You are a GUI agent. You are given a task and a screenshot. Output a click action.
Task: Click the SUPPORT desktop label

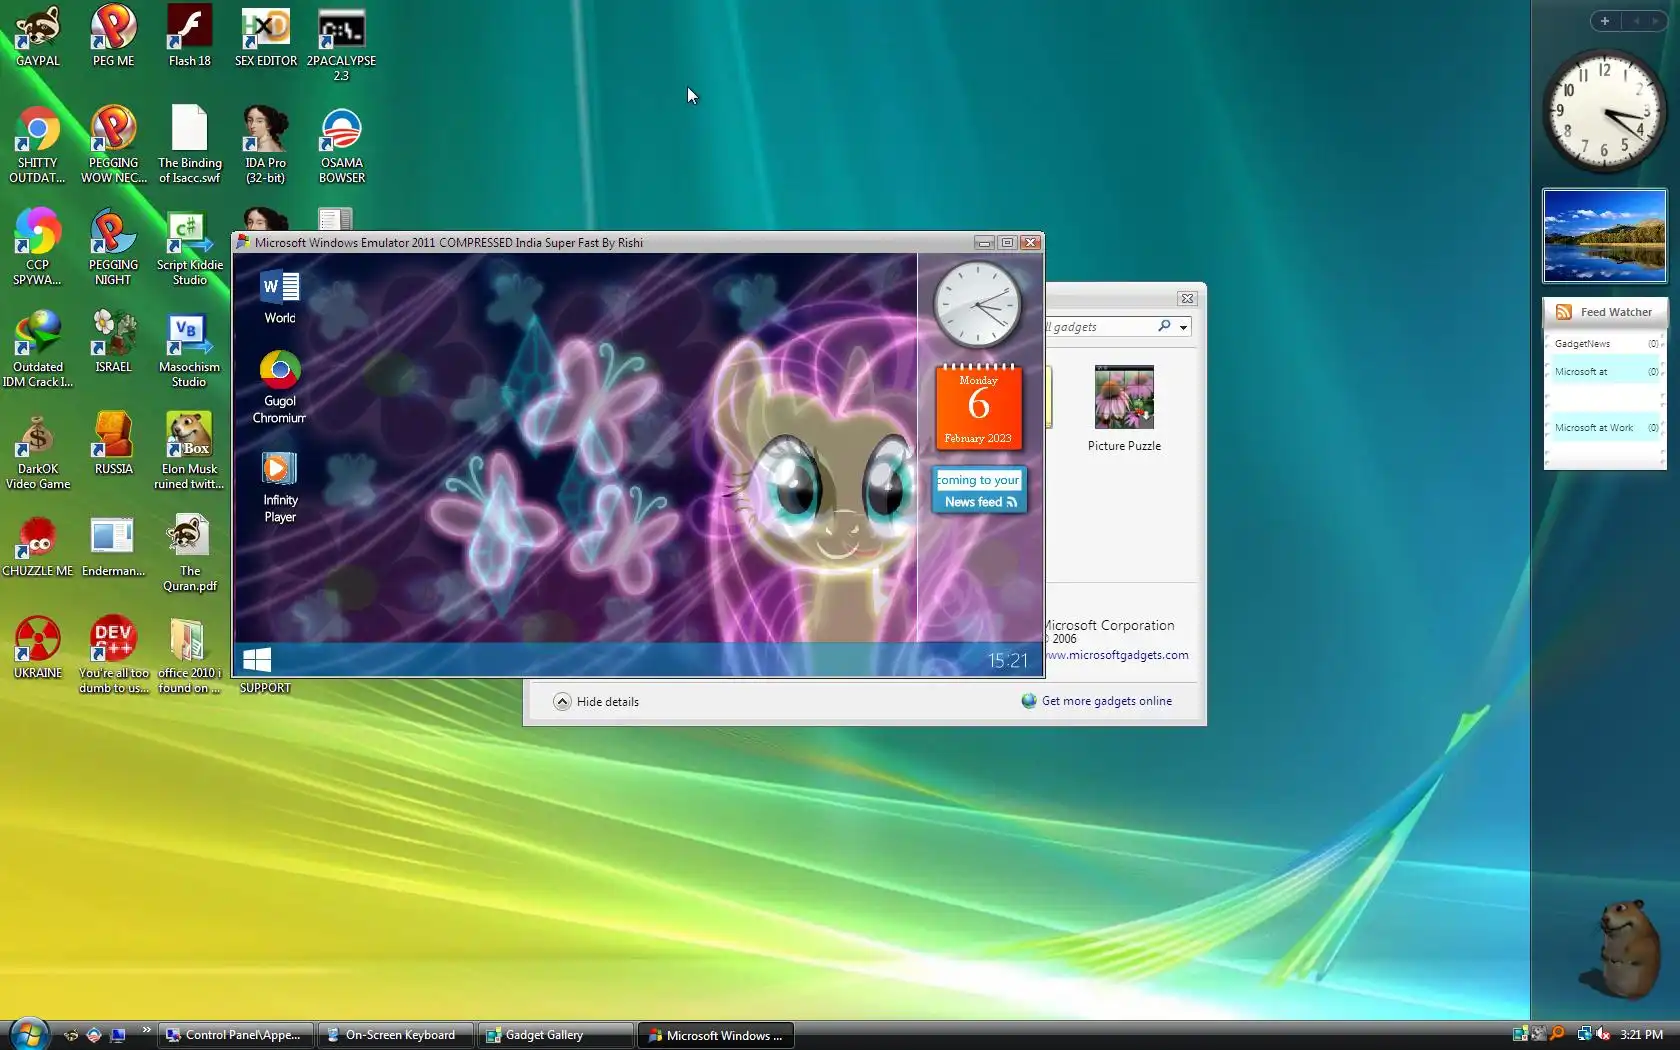click(265, 688)
